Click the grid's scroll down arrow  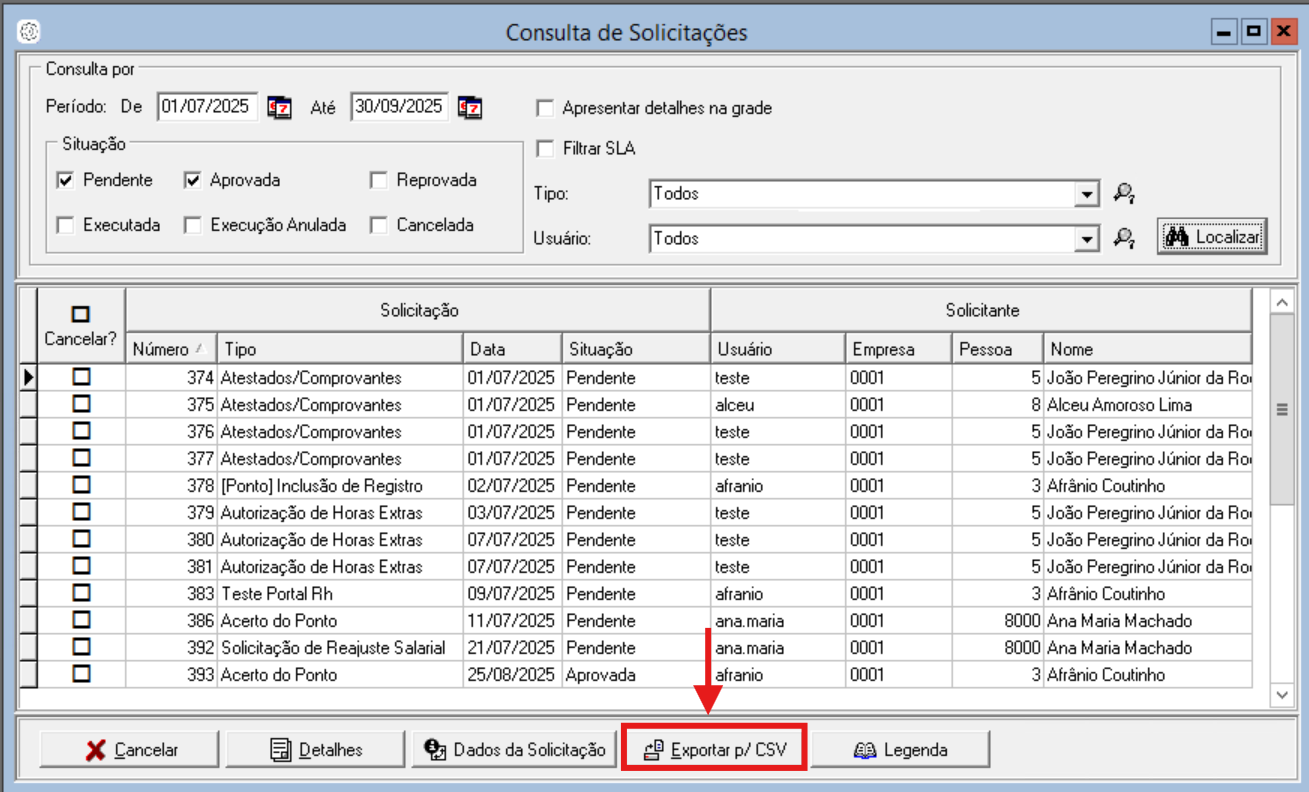click(x=1281, y=694)
